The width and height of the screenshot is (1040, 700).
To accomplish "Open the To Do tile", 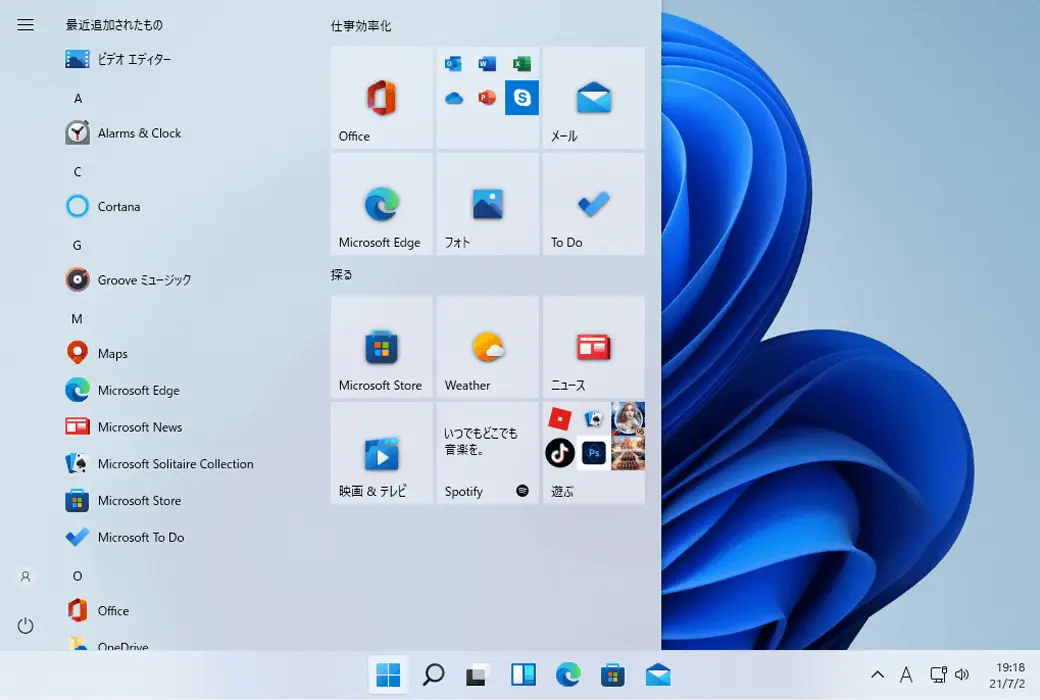I will [x=594, y=204].
